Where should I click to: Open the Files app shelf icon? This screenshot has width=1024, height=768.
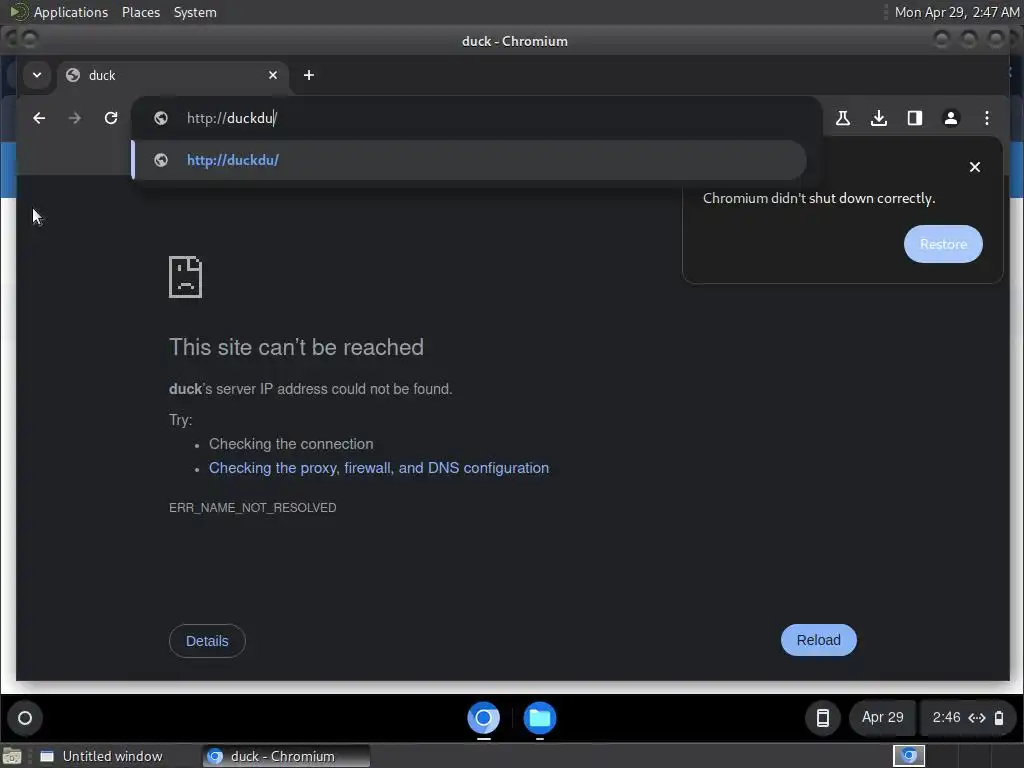pyautogui.click(x=540, y=718)
